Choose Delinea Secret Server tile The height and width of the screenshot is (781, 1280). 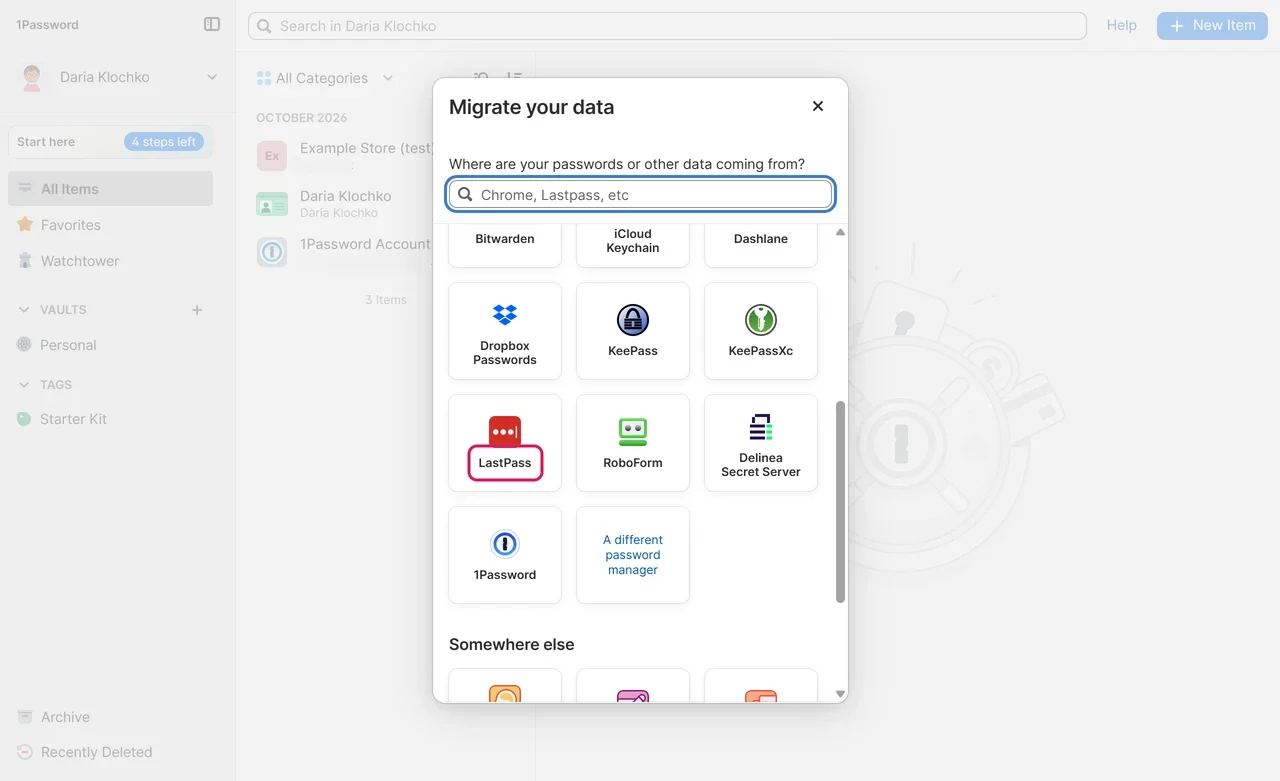[761, 443]
